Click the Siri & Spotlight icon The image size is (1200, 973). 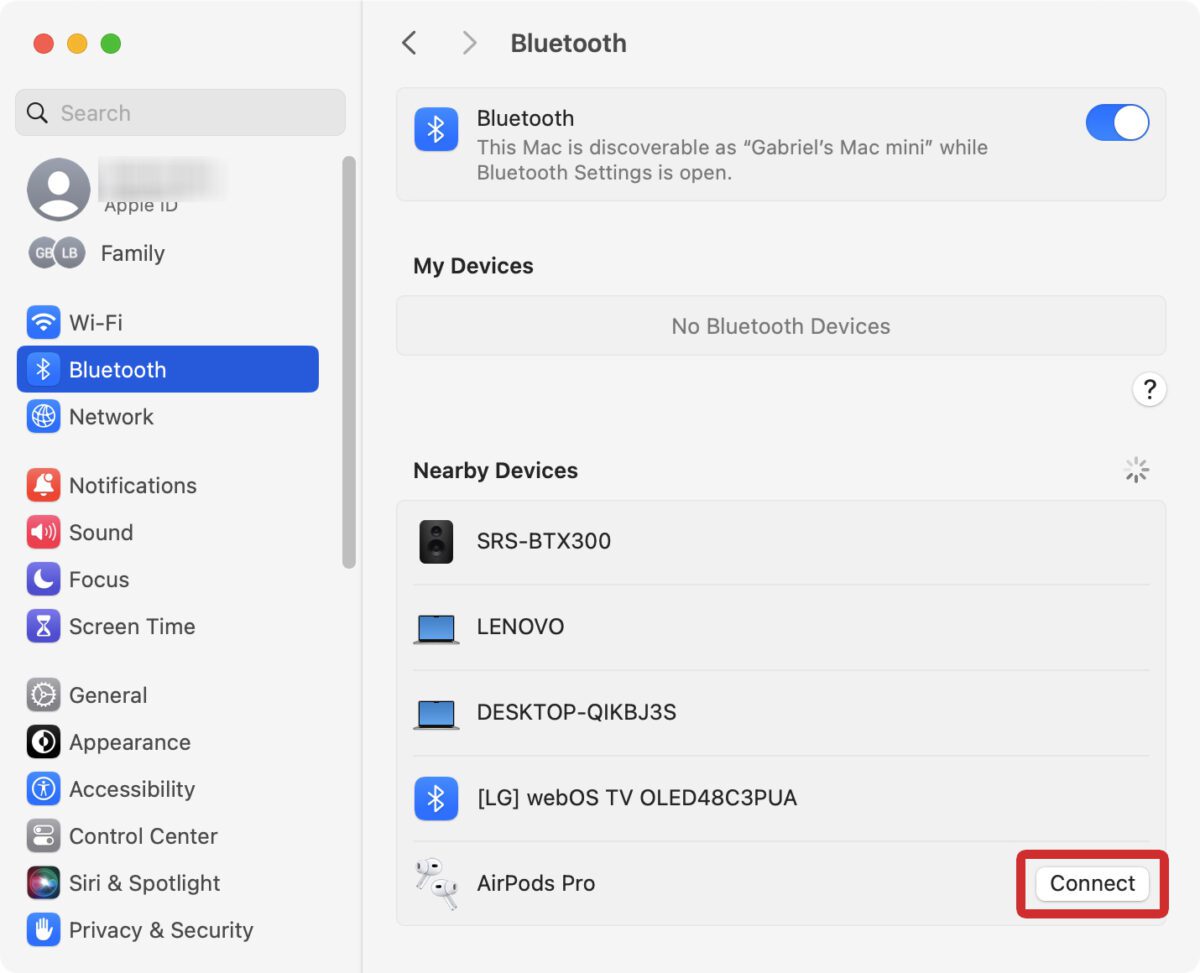click(42, 883)
